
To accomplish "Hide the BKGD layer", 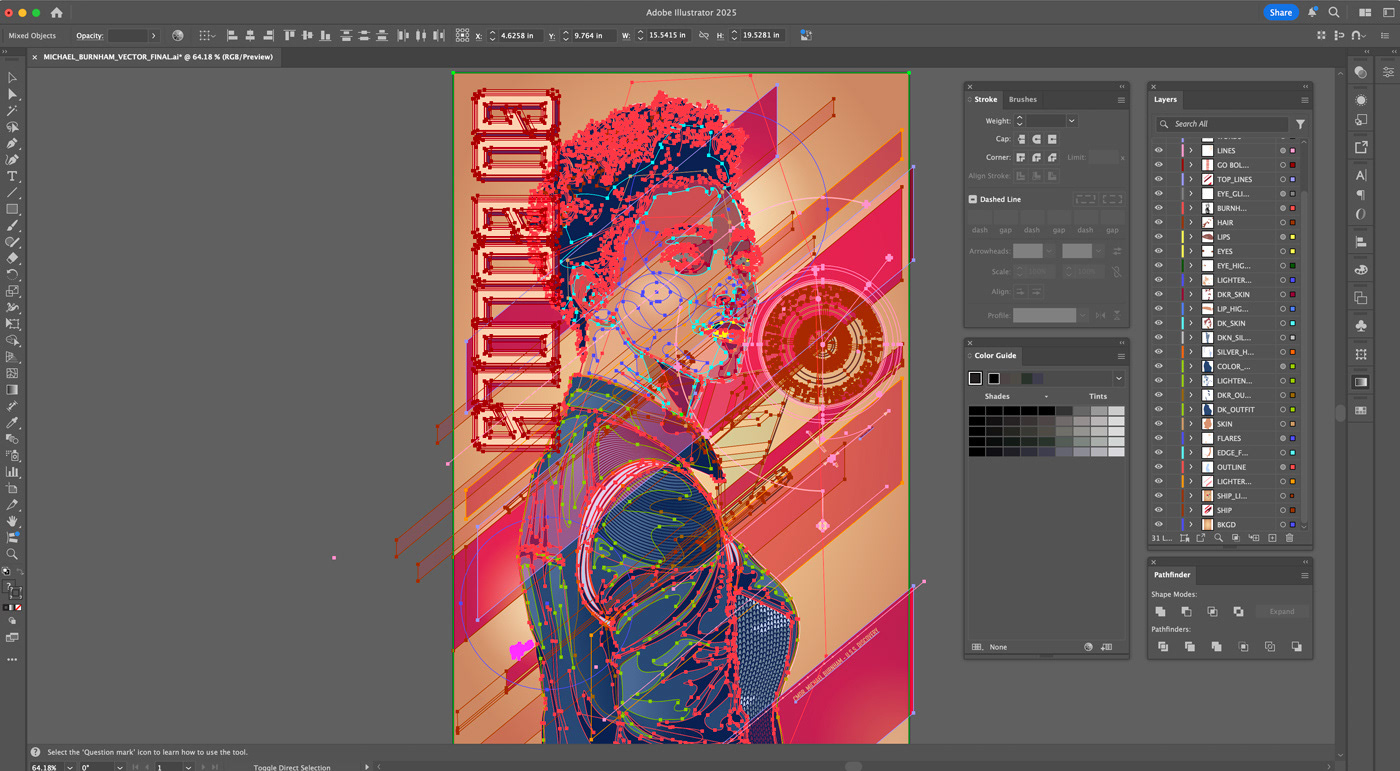I will pos(1159,524).
